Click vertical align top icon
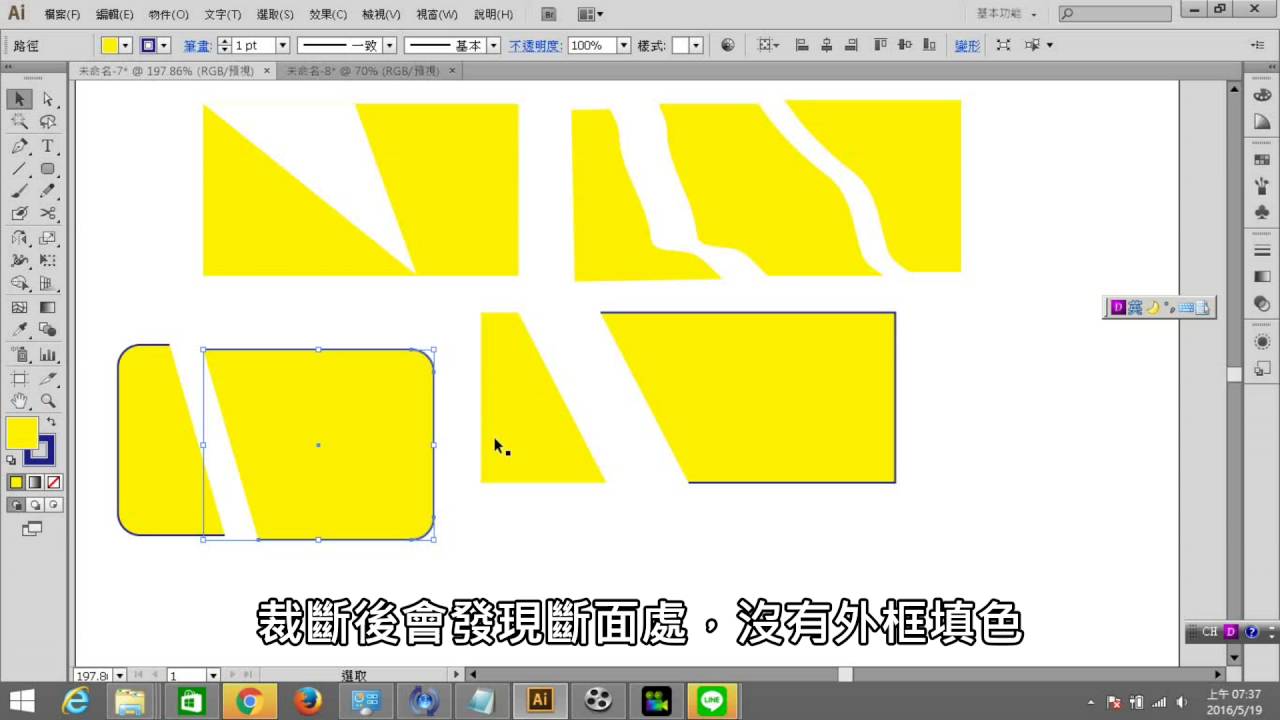Screen dimensions: 1280x720 click(x=880, y=45)
